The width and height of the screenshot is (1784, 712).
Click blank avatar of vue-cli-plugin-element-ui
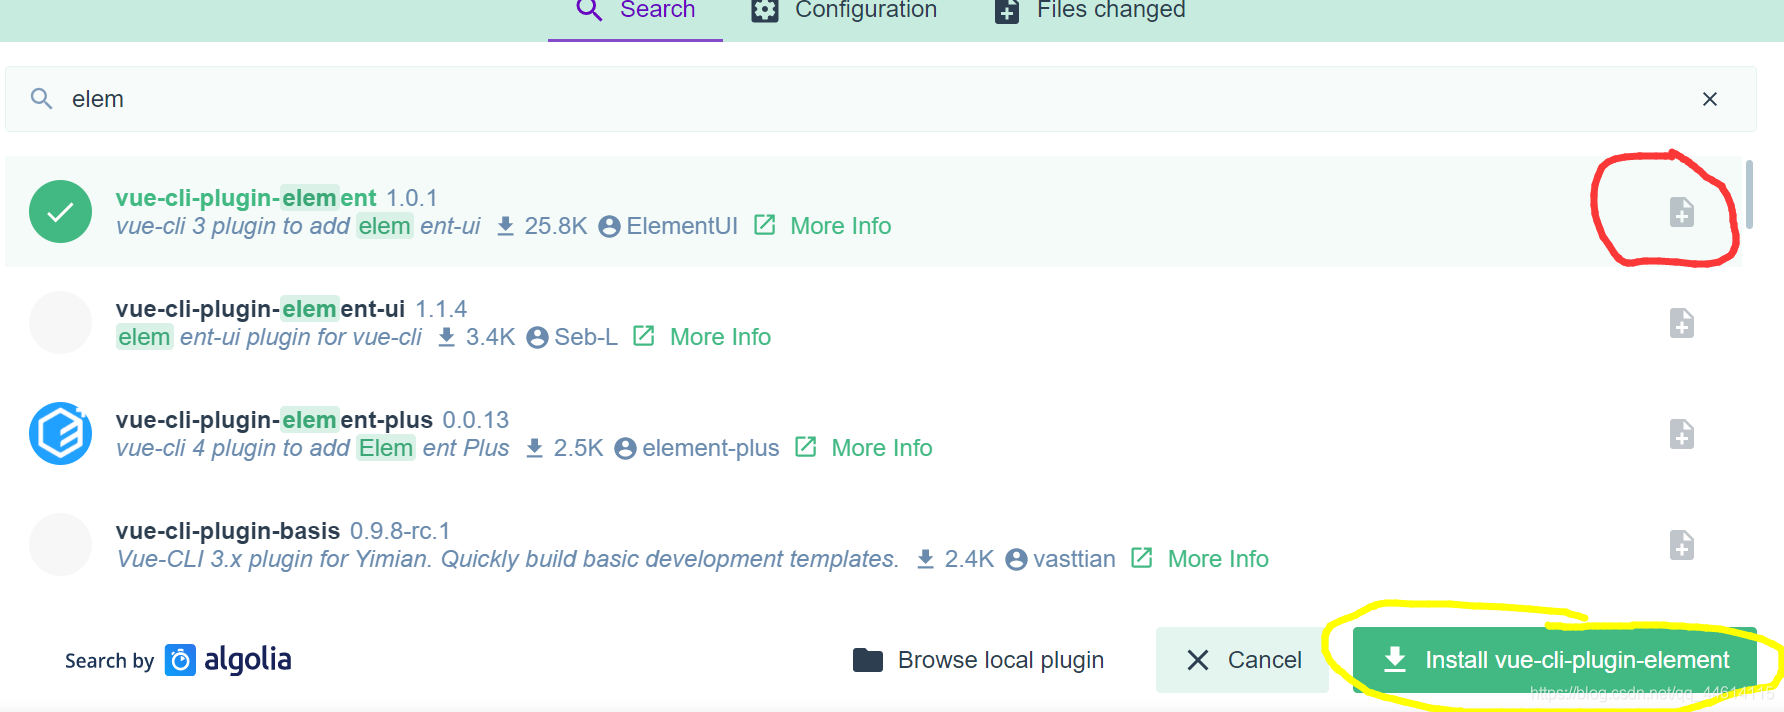60,322
